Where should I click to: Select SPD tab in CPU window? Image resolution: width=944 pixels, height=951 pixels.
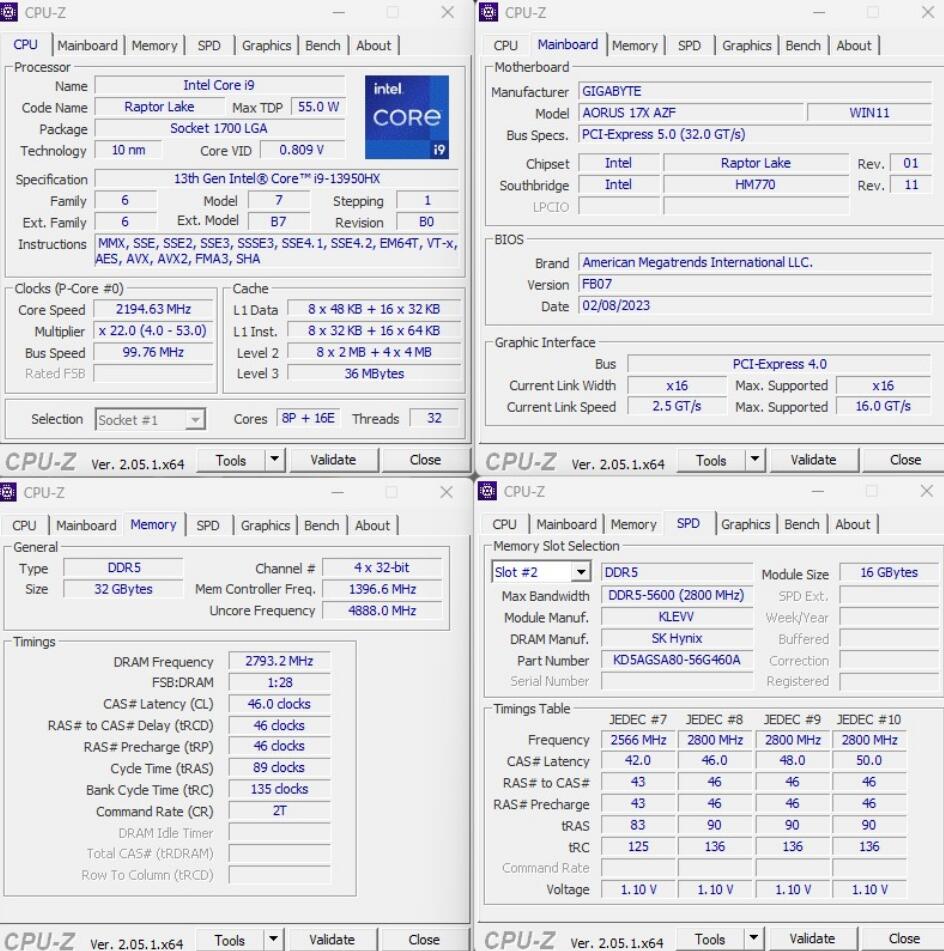(x=209, y=45)
